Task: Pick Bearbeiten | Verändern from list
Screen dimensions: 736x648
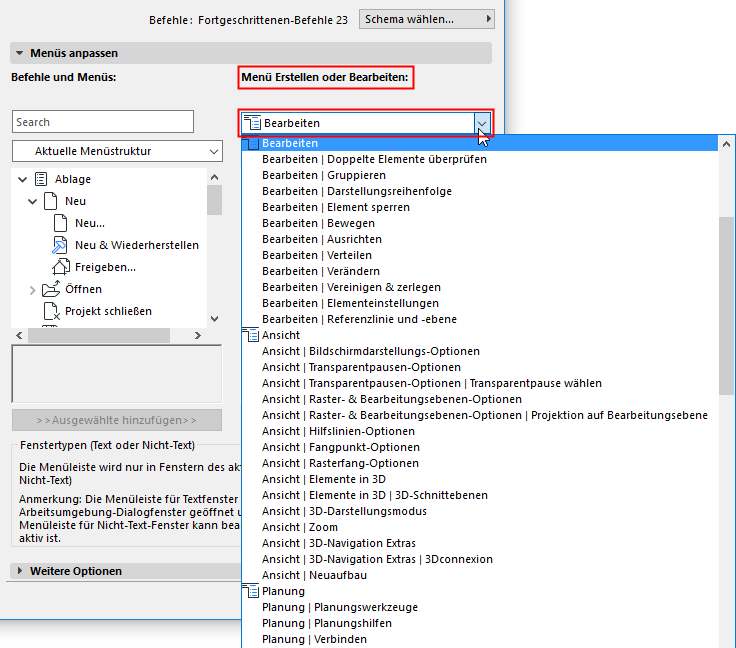Action: 321,271
